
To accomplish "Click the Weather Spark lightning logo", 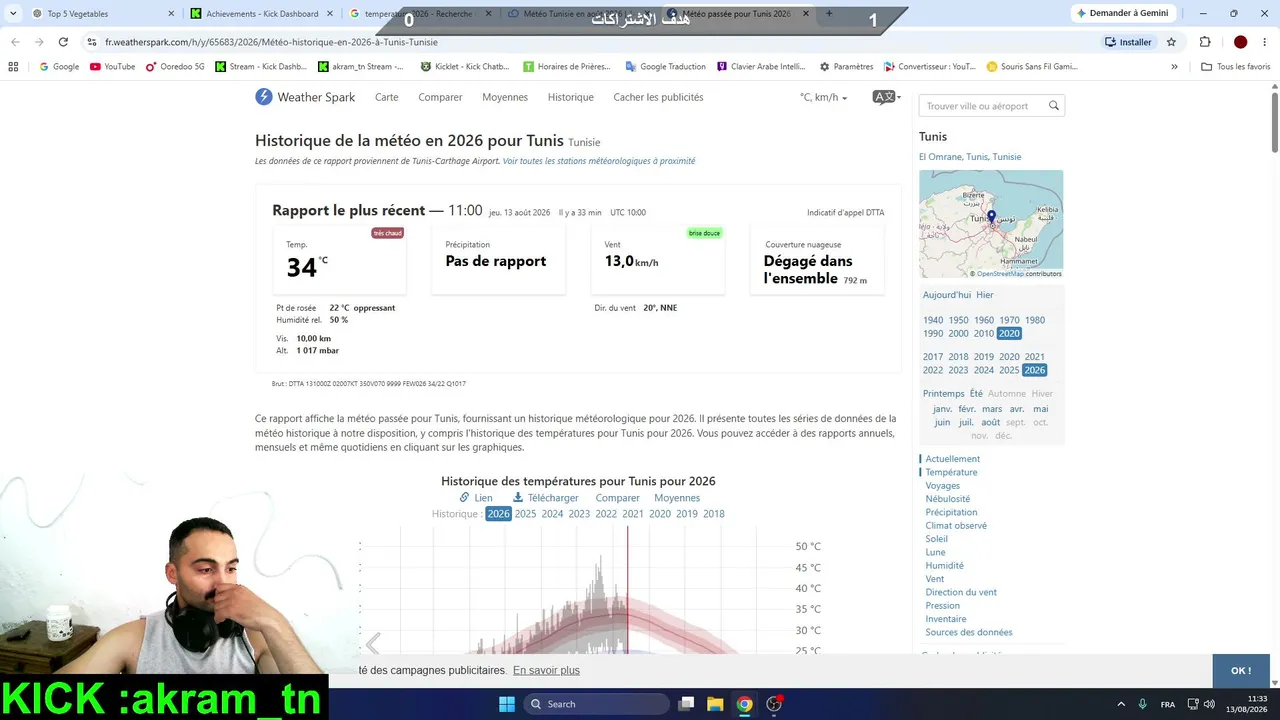I will [x=263, y=97].
